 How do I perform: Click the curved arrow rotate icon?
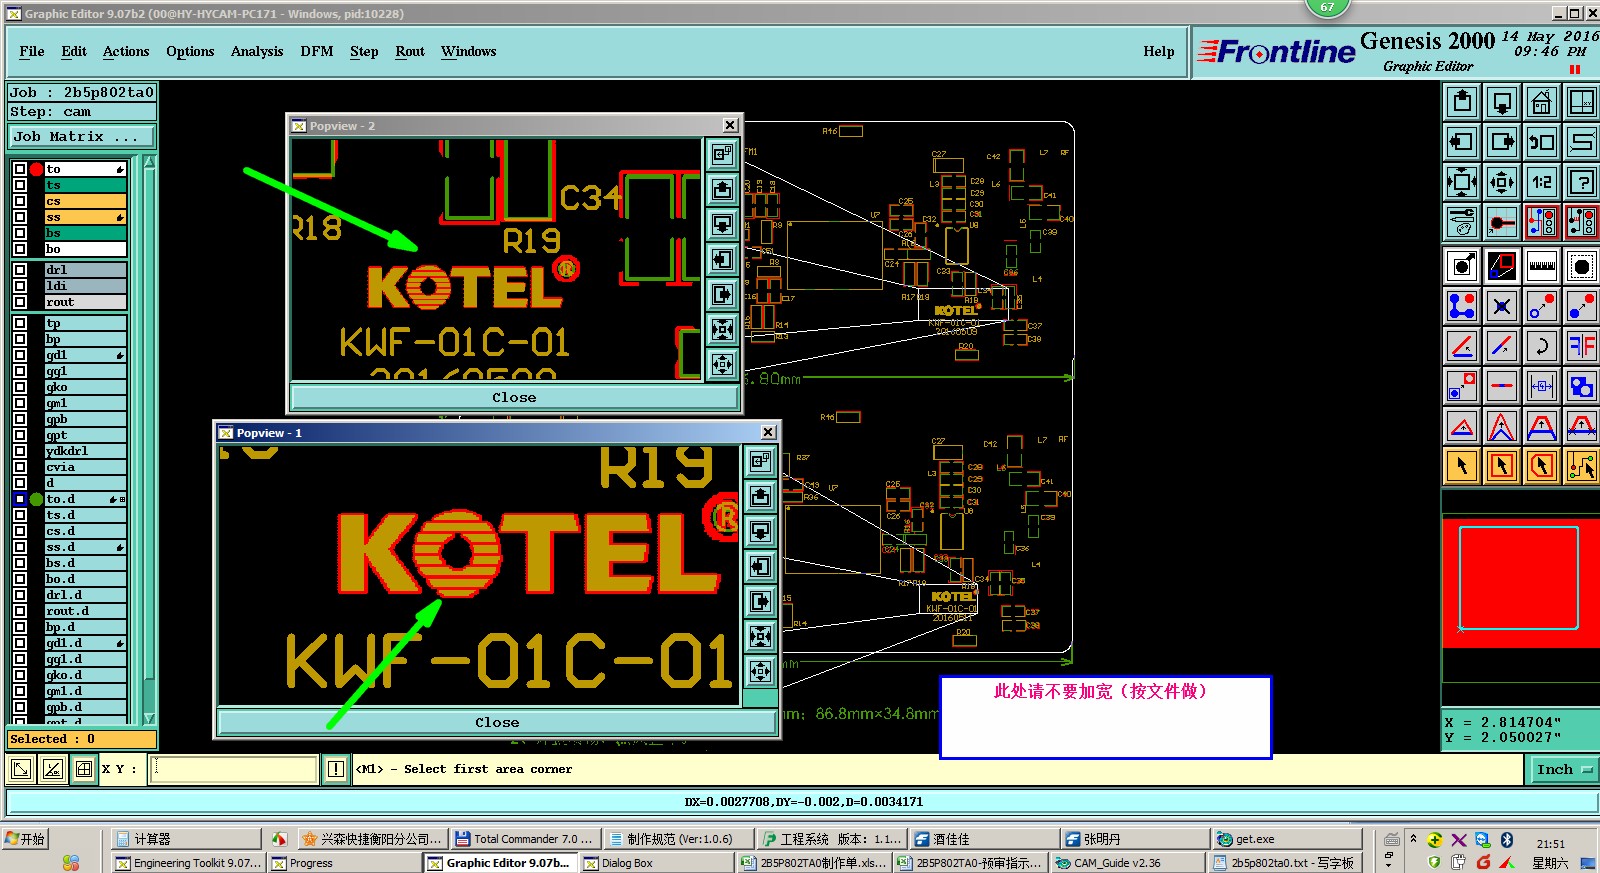pyautogui.click(x=1542, y=346)
